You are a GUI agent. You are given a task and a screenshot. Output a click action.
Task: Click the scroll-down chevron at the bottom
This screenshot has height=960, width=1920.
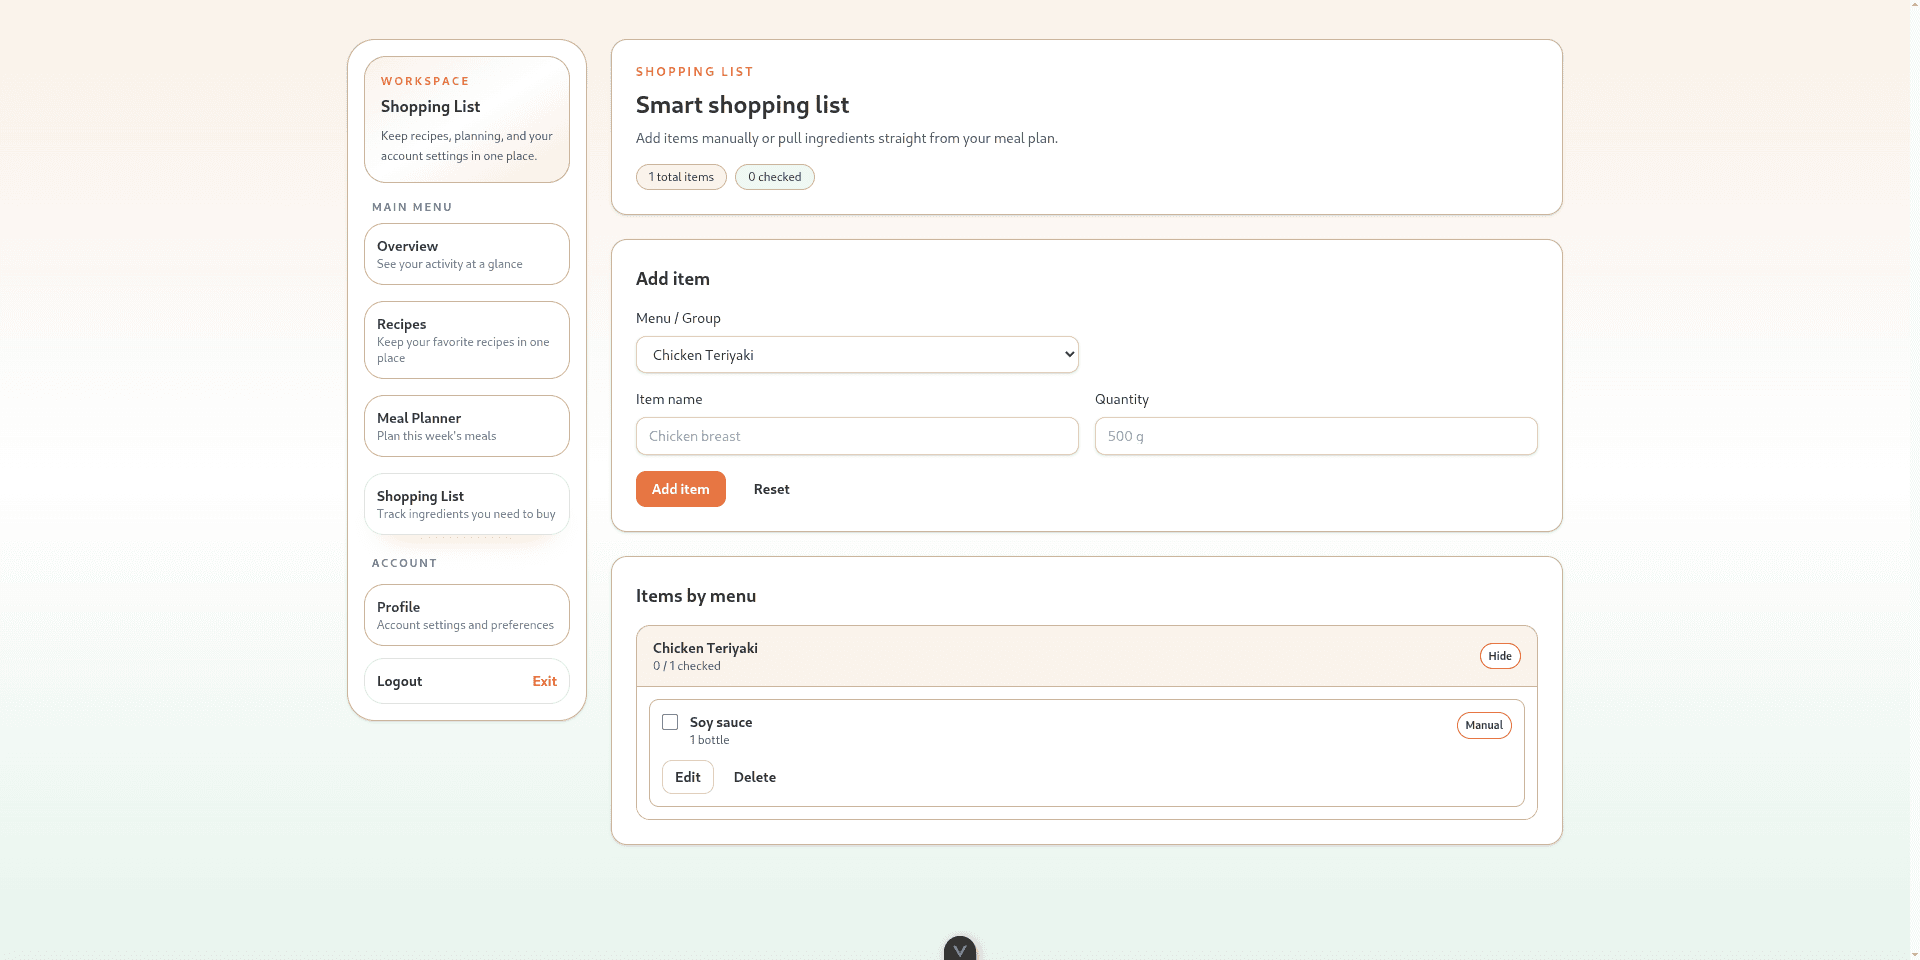point(960,949)
